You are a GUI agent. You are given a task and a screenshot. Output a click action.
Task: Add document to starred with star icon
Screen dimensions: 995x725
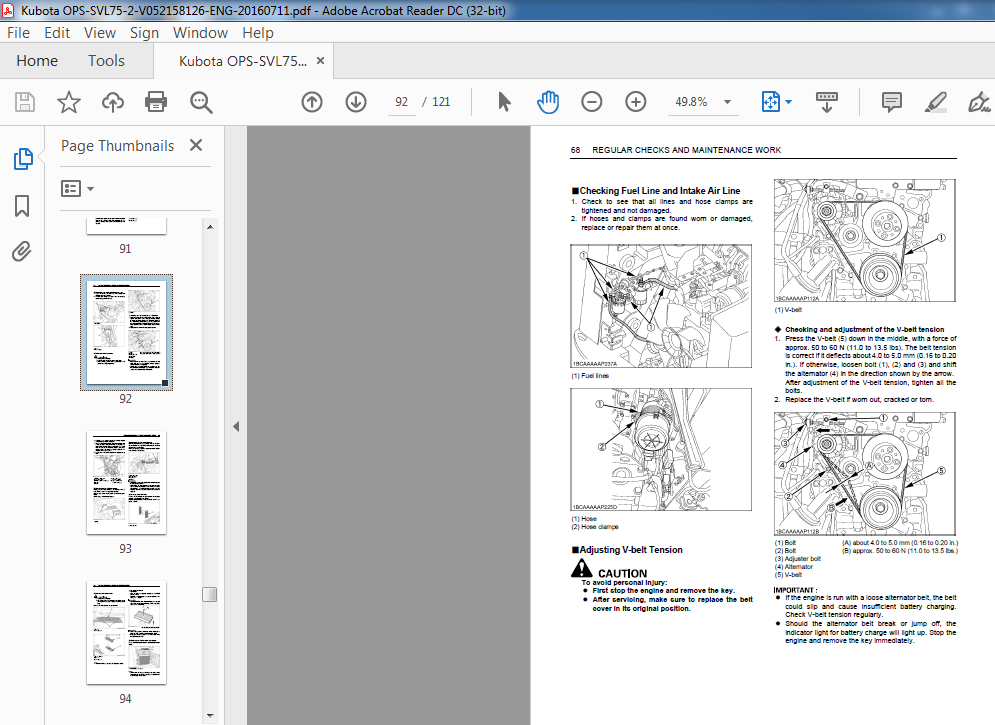point(69,102)
